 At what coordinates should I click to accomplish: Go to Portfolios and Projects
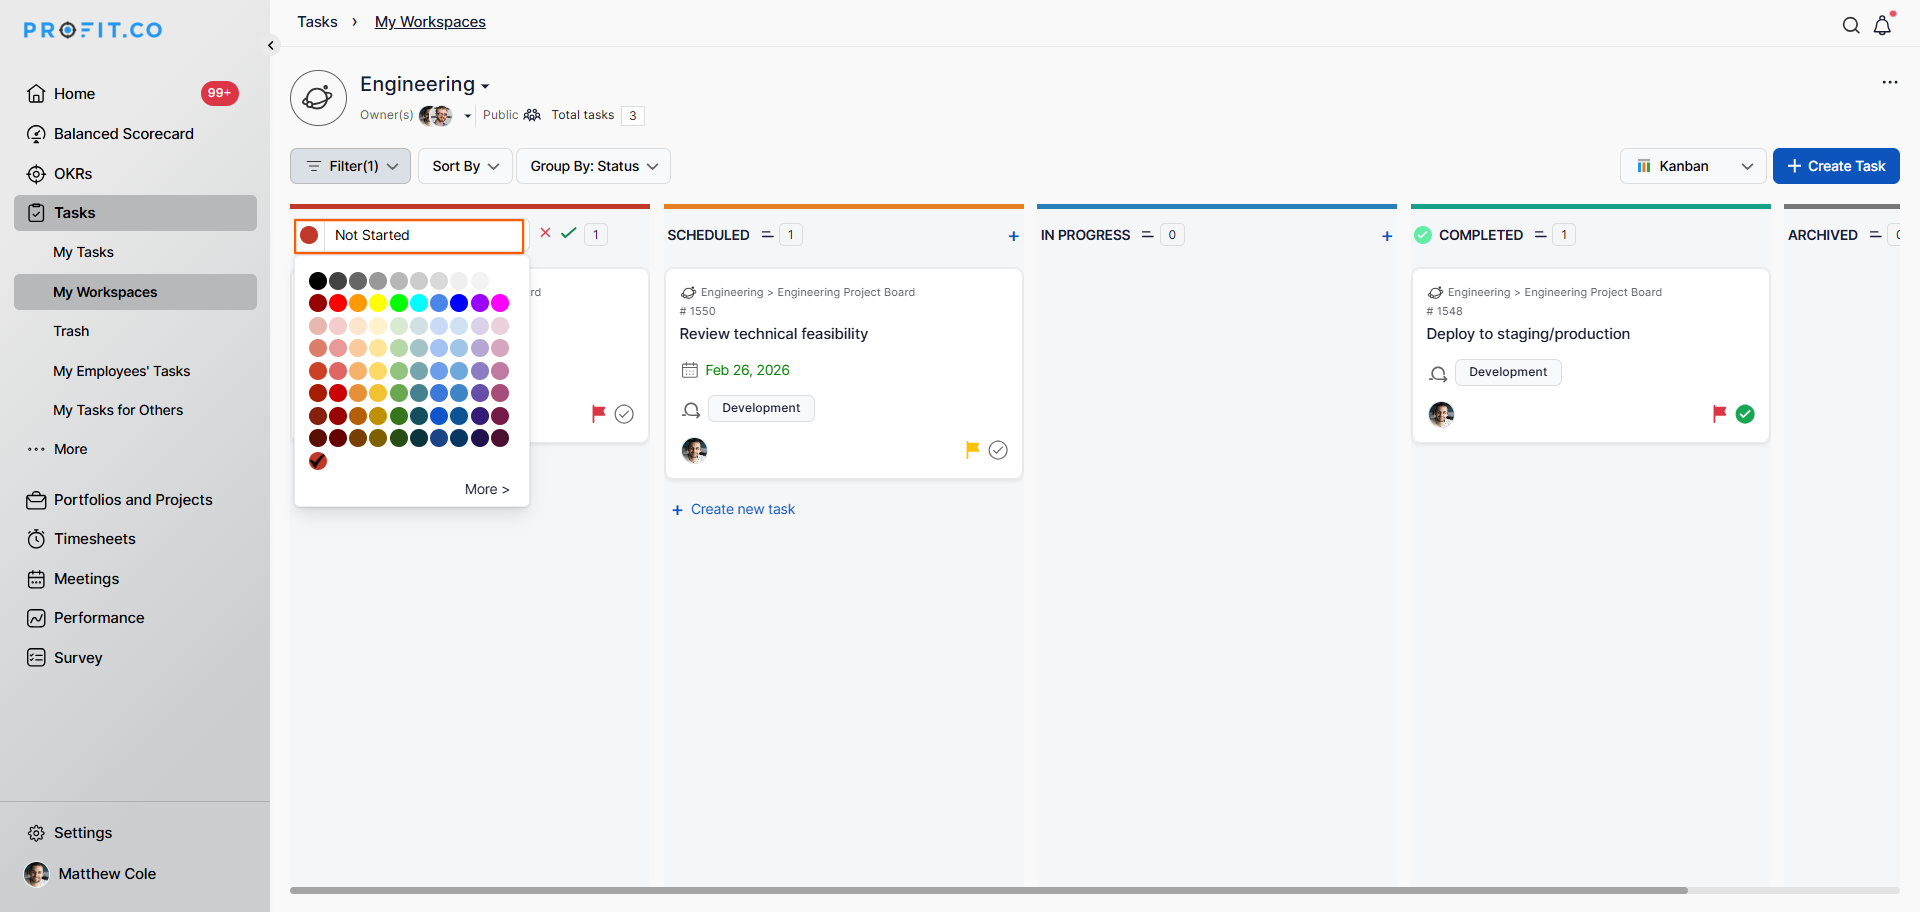click(x=133, y=500)
